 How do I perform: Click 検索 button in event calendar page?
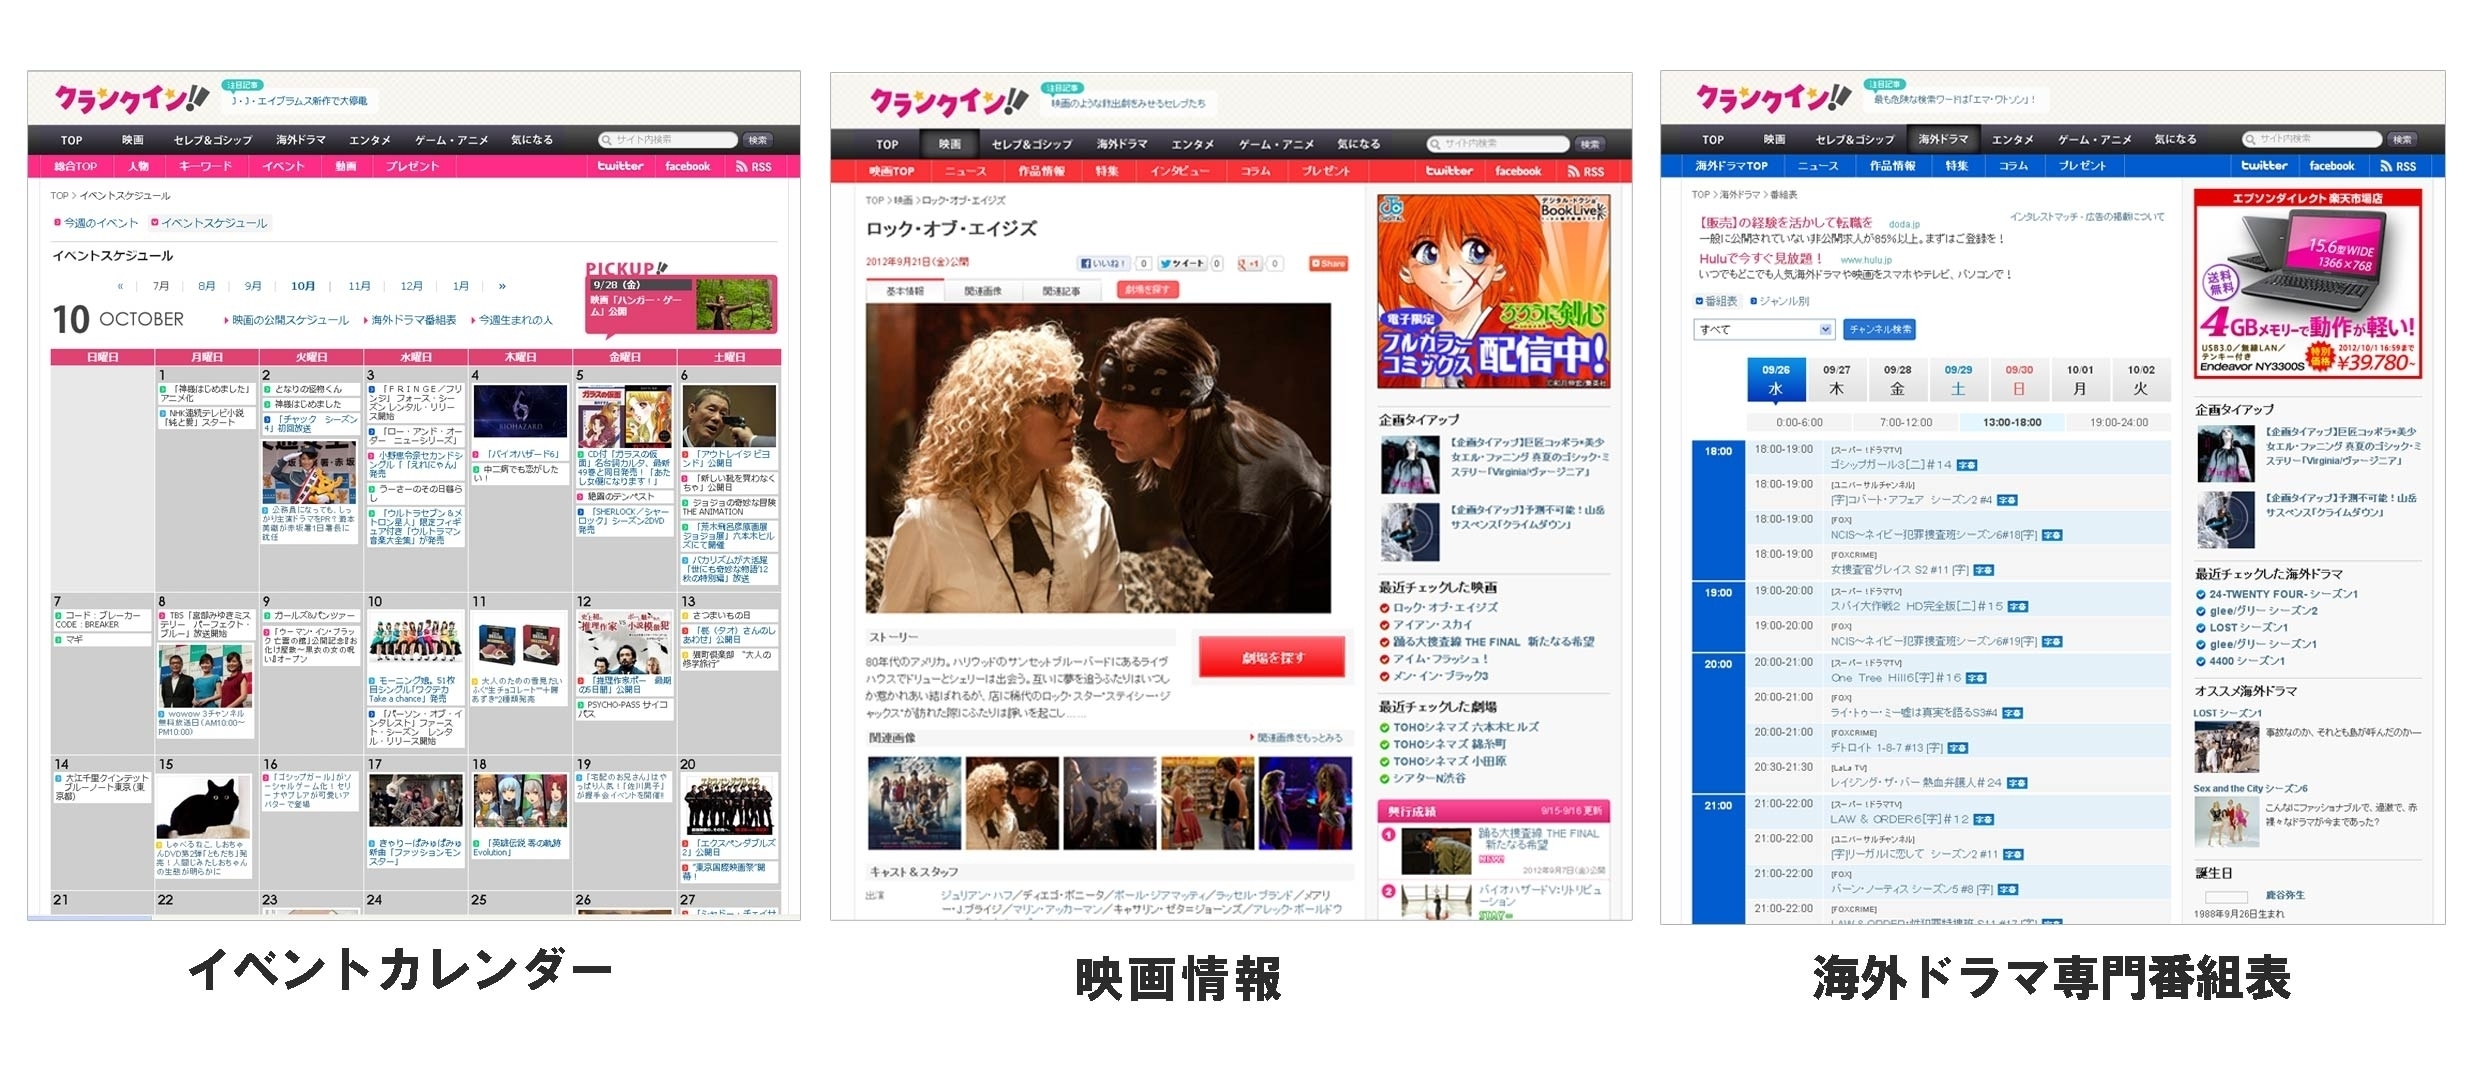click(759, 140)
